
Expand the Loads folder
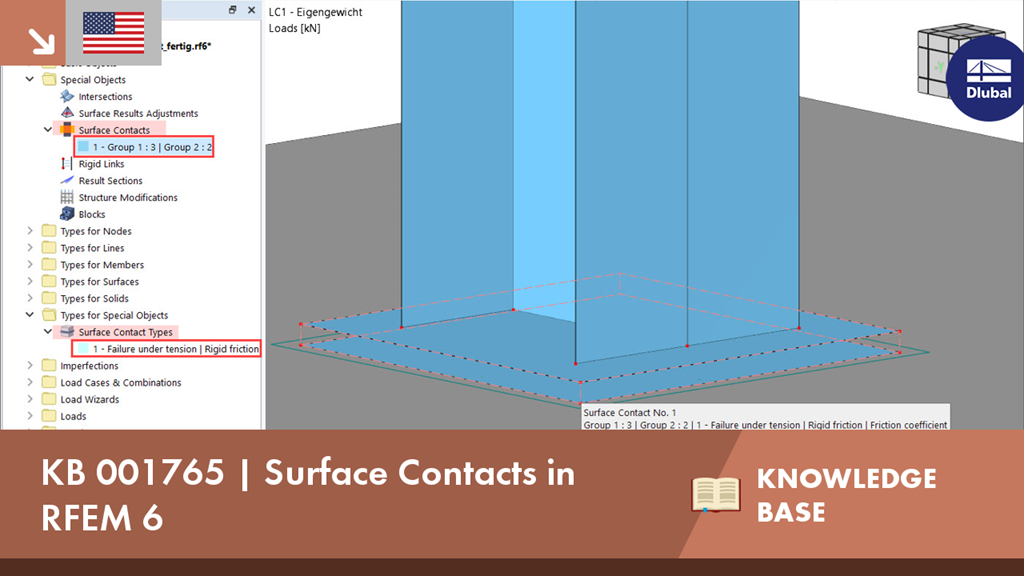(x=29, y=416)
